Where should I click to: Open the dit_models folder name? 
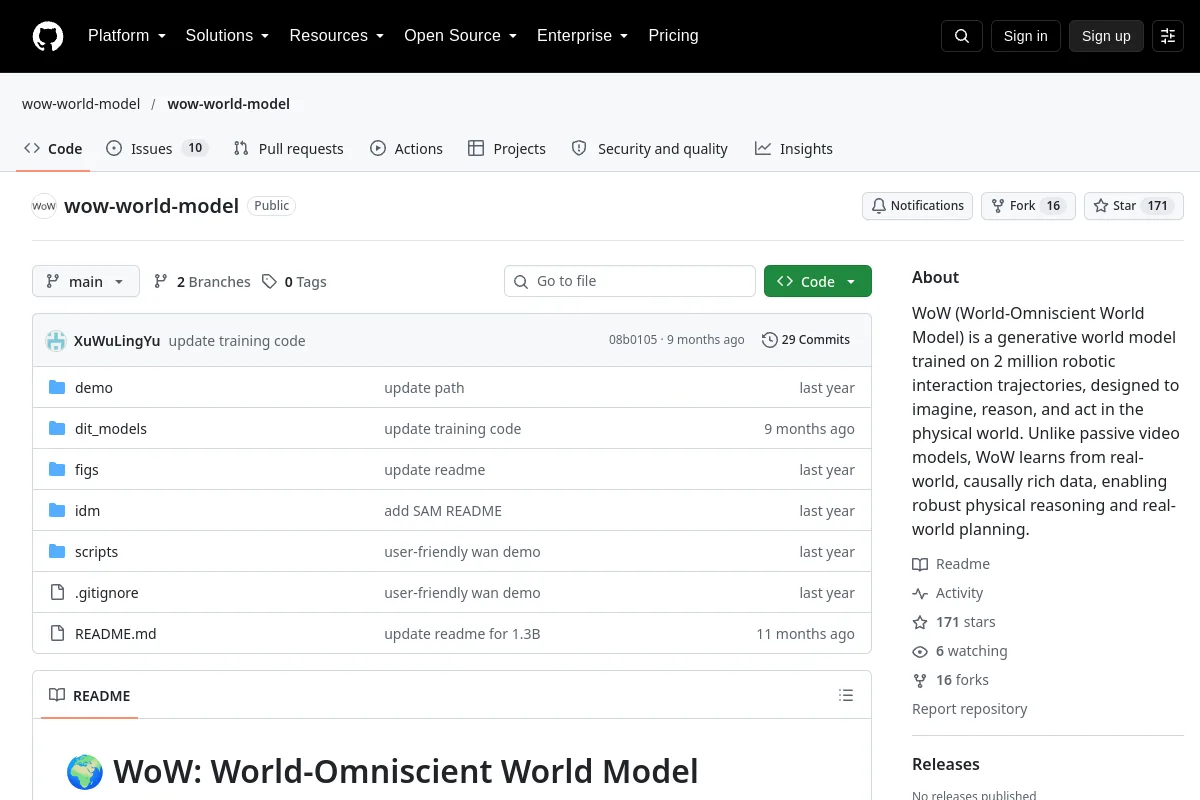pos(111,429)
